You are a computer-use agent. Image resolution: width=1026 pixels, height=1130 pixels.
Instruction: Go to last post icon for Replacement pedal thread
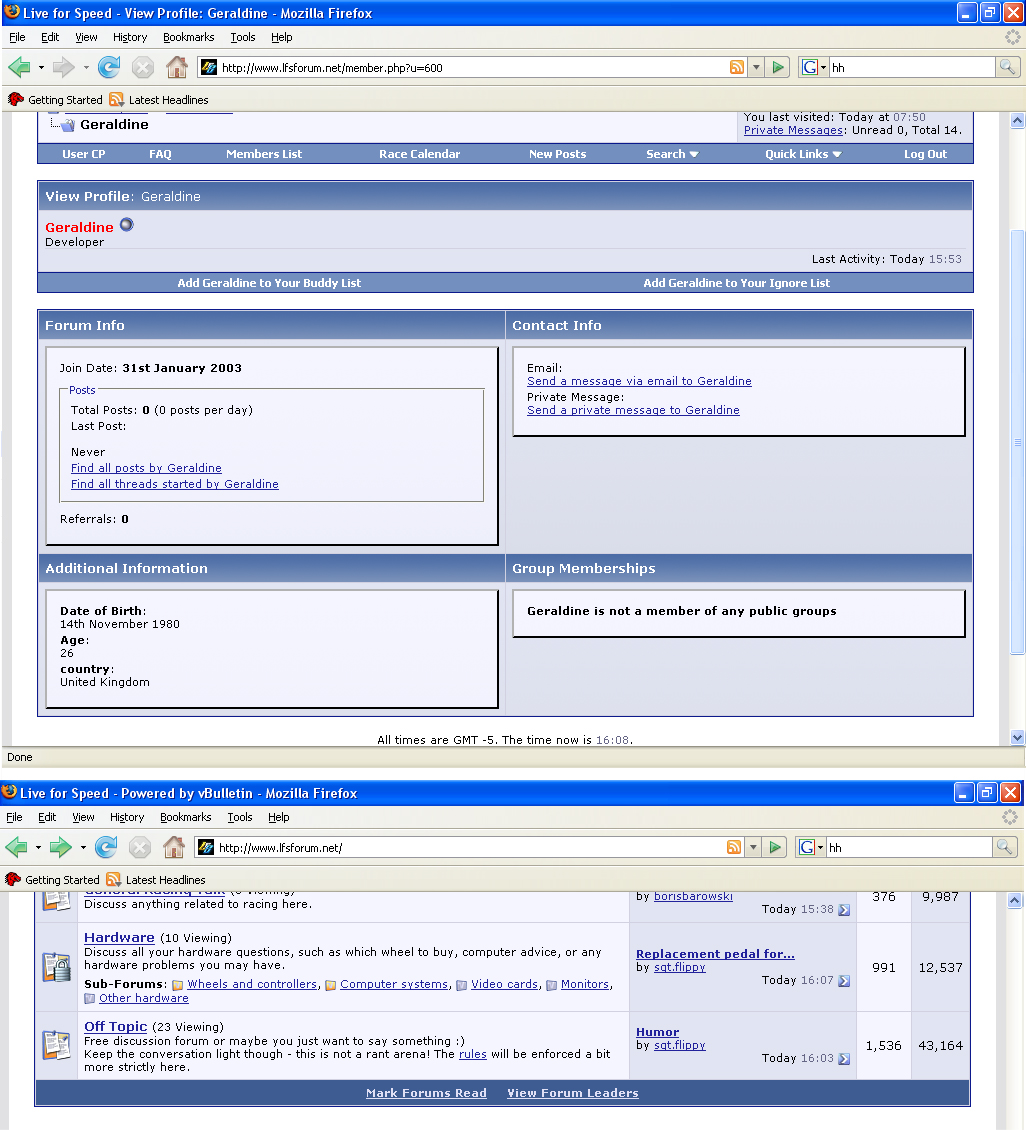tap(844, 981)
